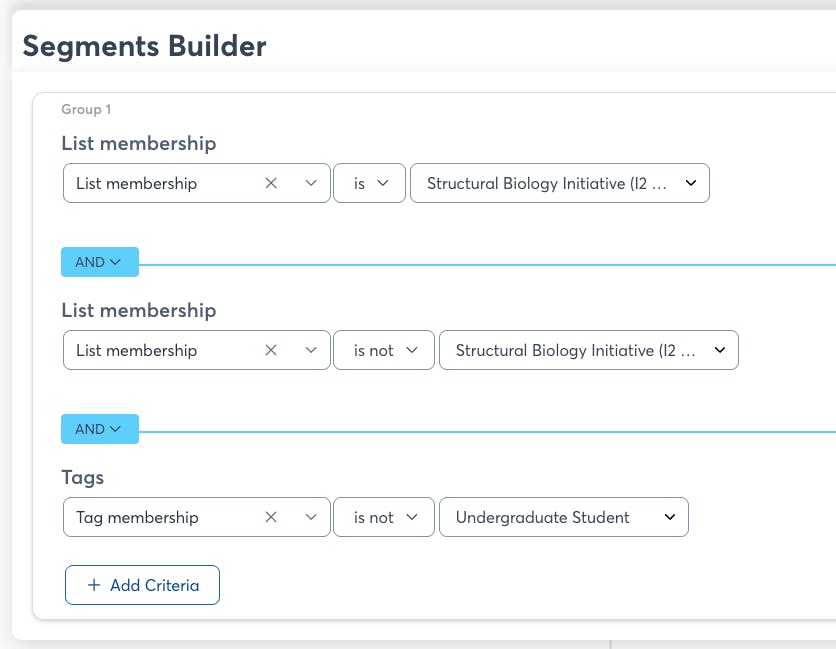Click the first List membership field text

click(x=137, y=184)
